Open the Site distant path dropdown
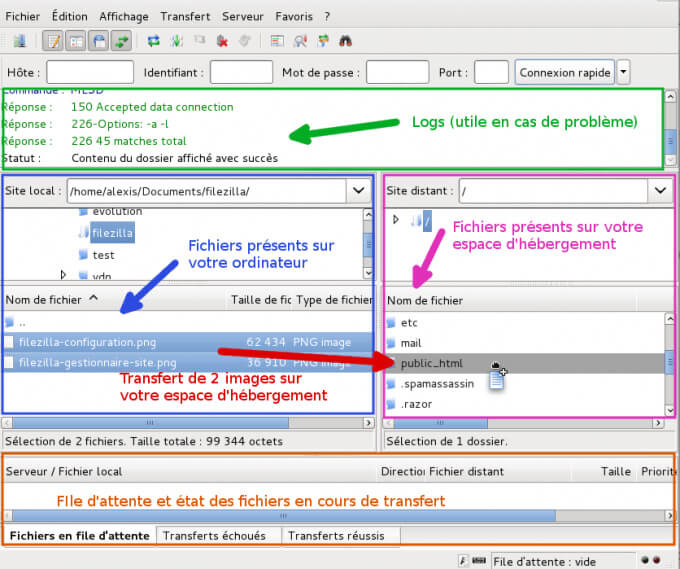Viewport: 680px width, 569px height. point(660,191)
